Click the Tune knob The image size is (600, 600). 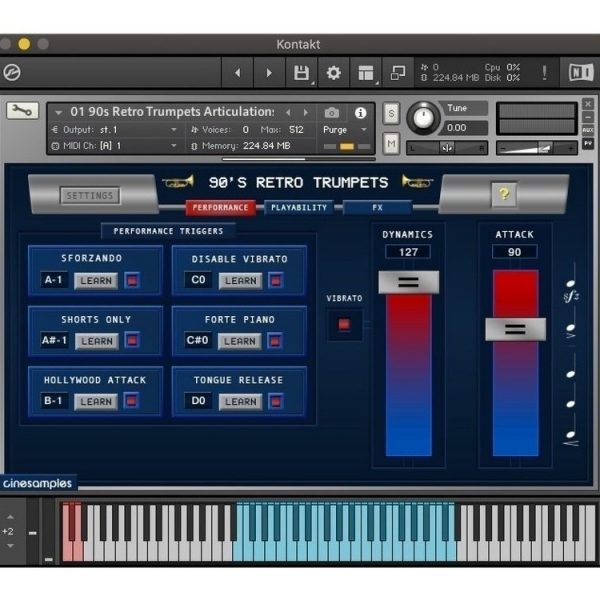coord(423,118)
